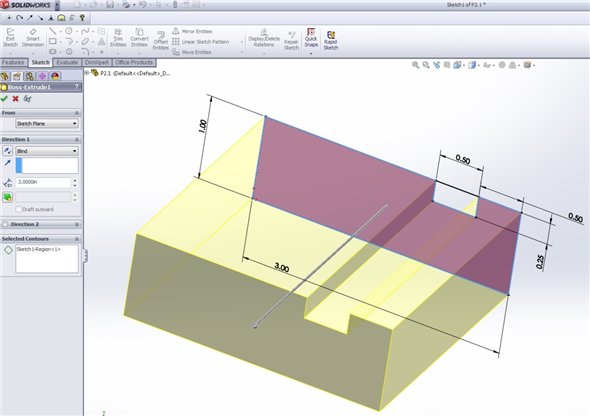Image resolution: width=590 pixels, height=416 pixels.
Task: Open the Quick Snaps dropdown arrow
Action: 311,54
